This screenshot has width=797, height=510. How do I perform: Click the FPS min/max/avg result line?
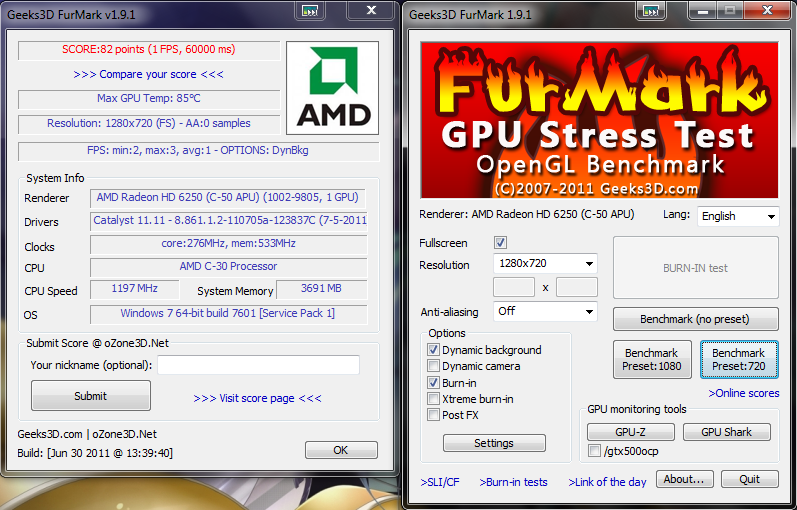click(x=198, y=151)
